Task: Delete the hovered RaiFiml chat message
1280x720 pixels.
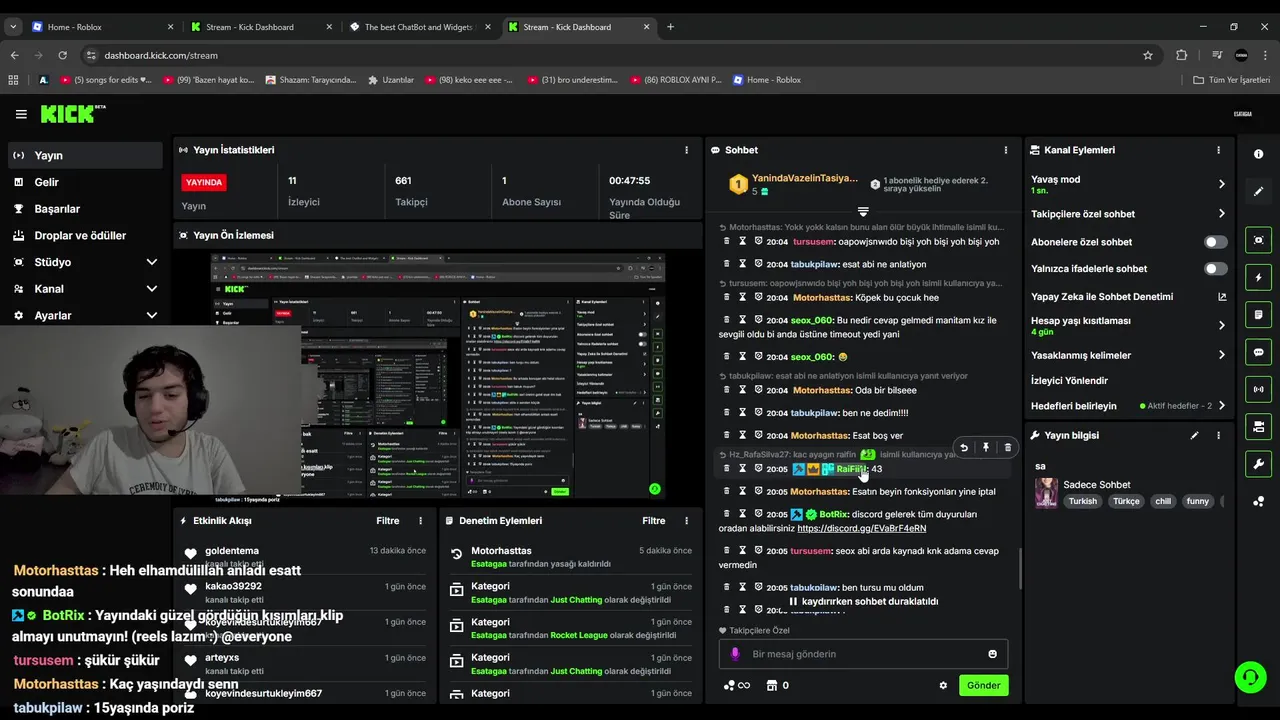Action: tap(1007, 448)
